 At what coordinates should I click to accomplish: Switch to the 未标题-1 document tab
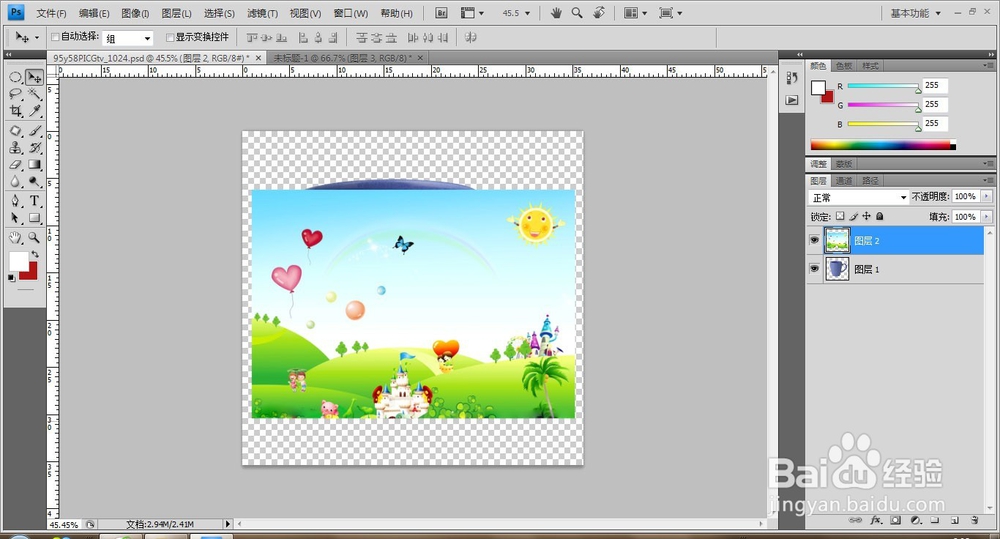click(x=343, y=58)
